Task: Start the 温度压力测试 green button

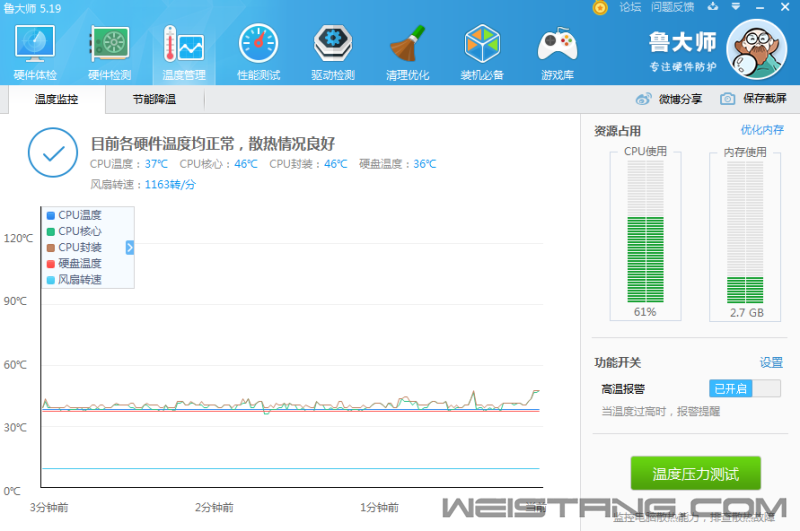Action: (695, 474)
